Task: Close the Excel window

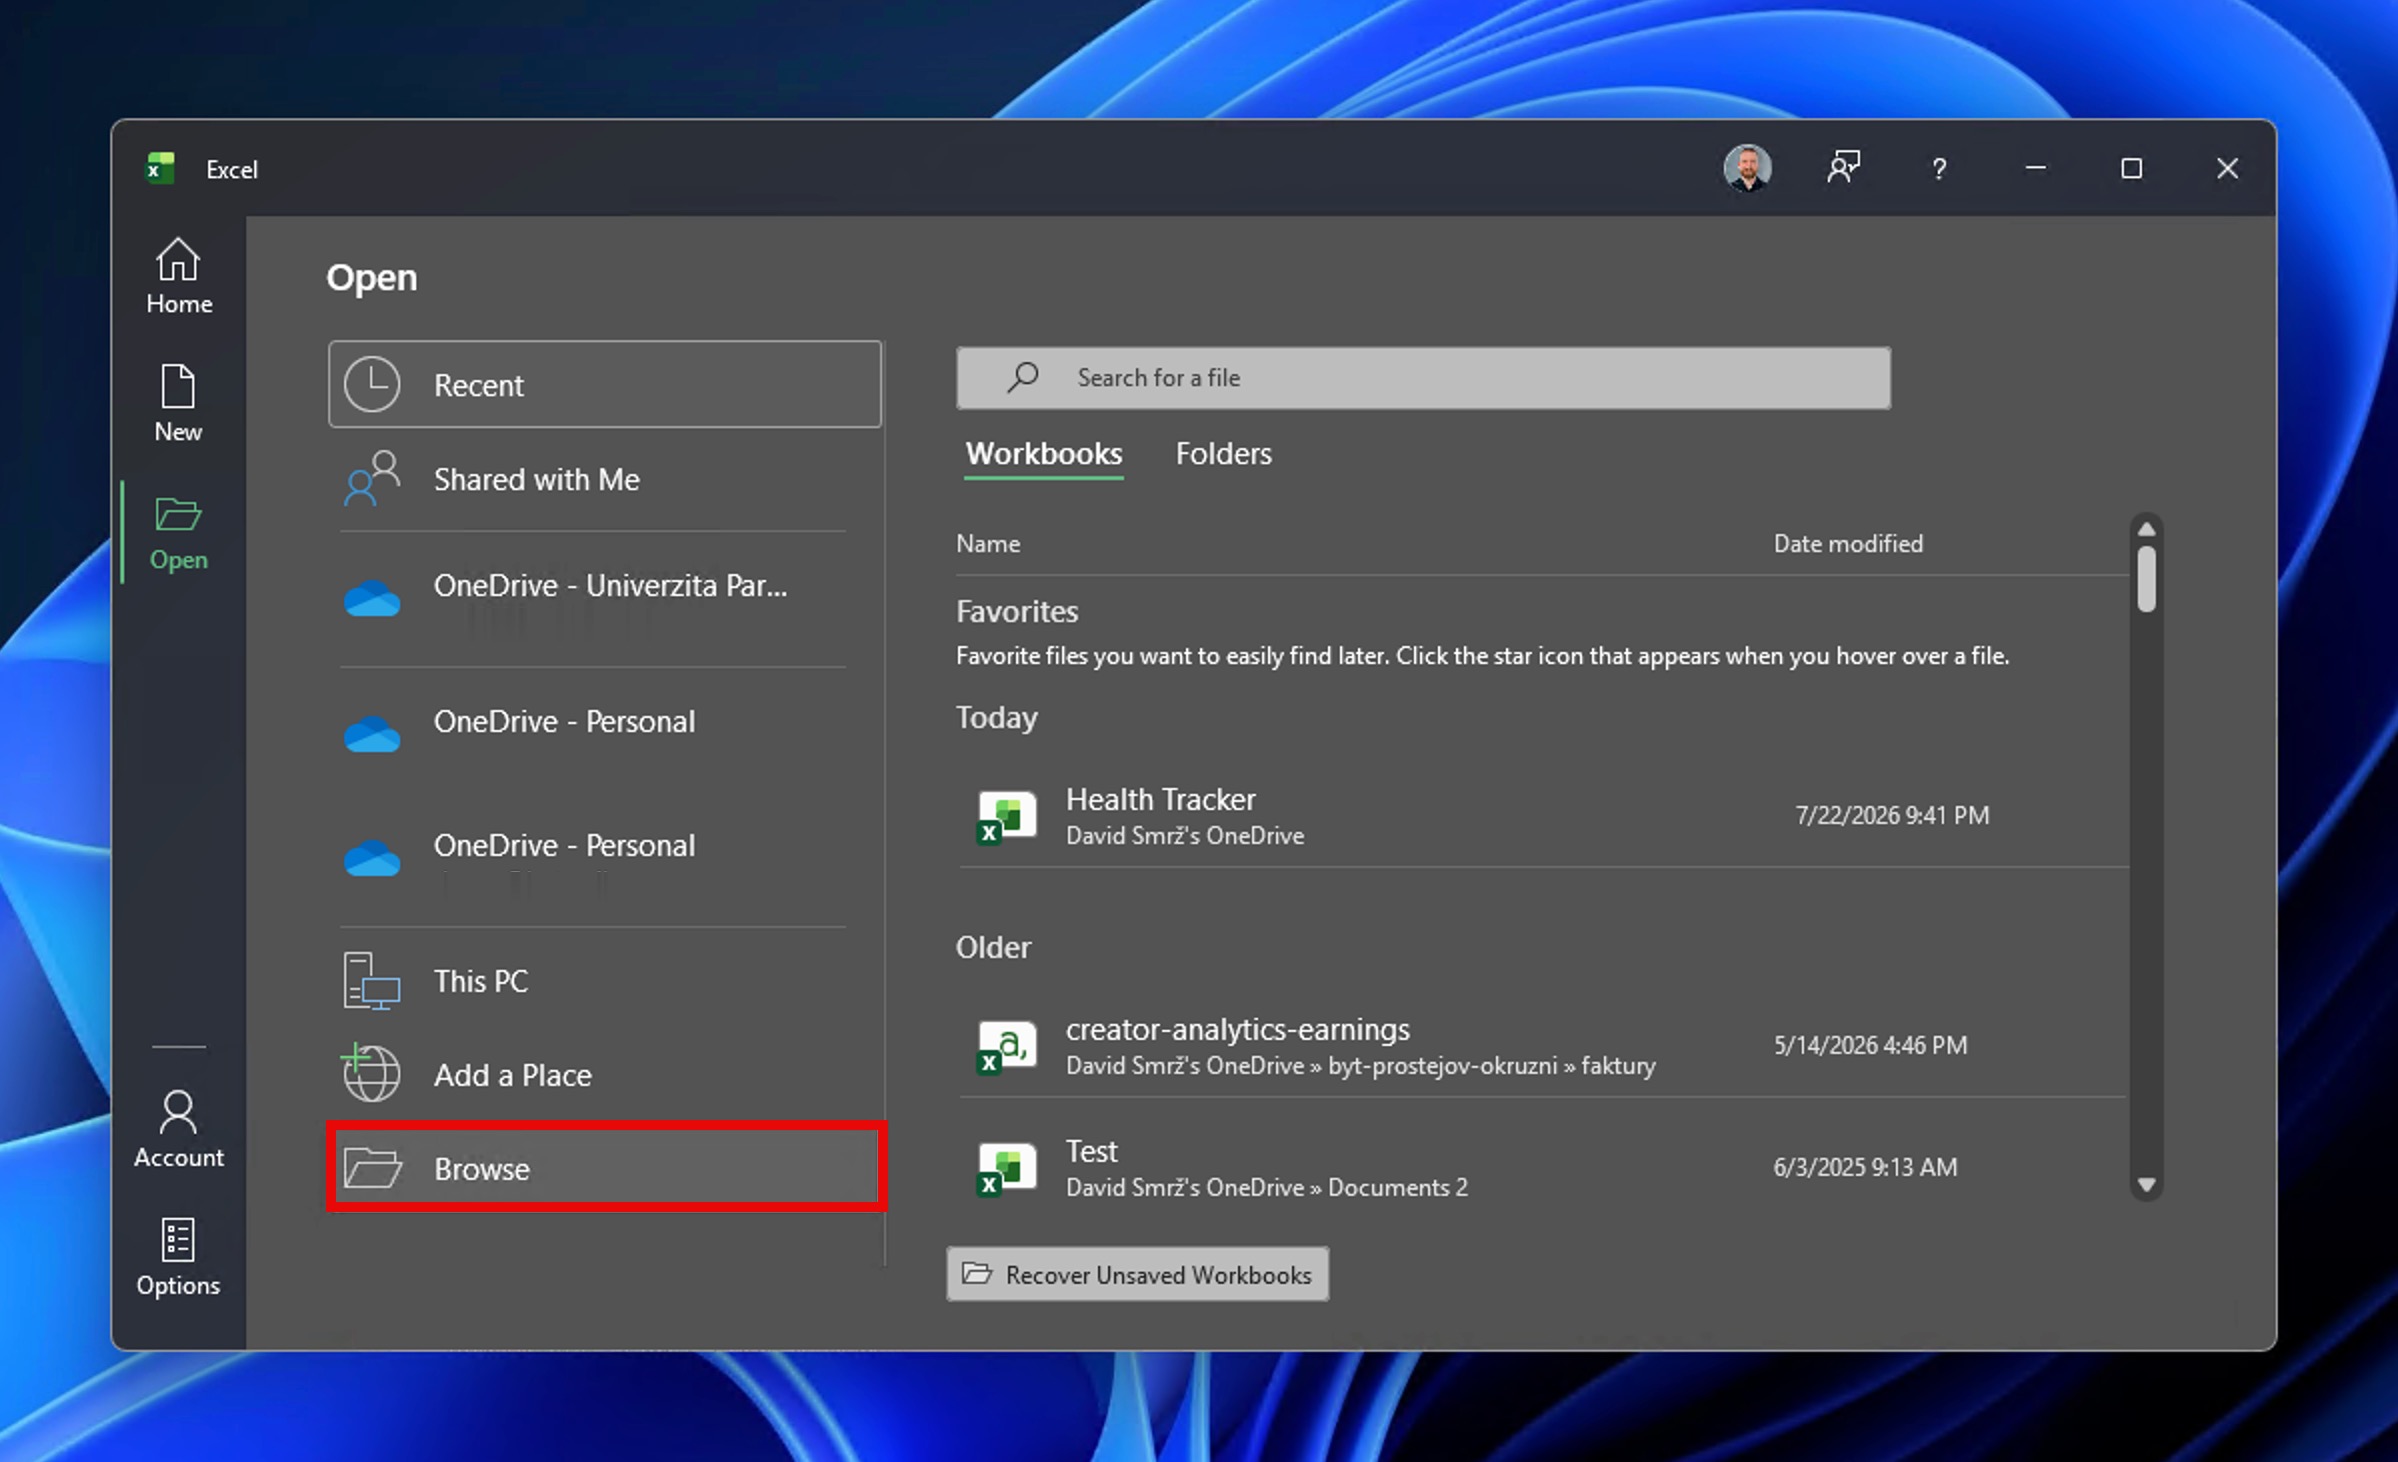Action: (x=2227, y=168)
